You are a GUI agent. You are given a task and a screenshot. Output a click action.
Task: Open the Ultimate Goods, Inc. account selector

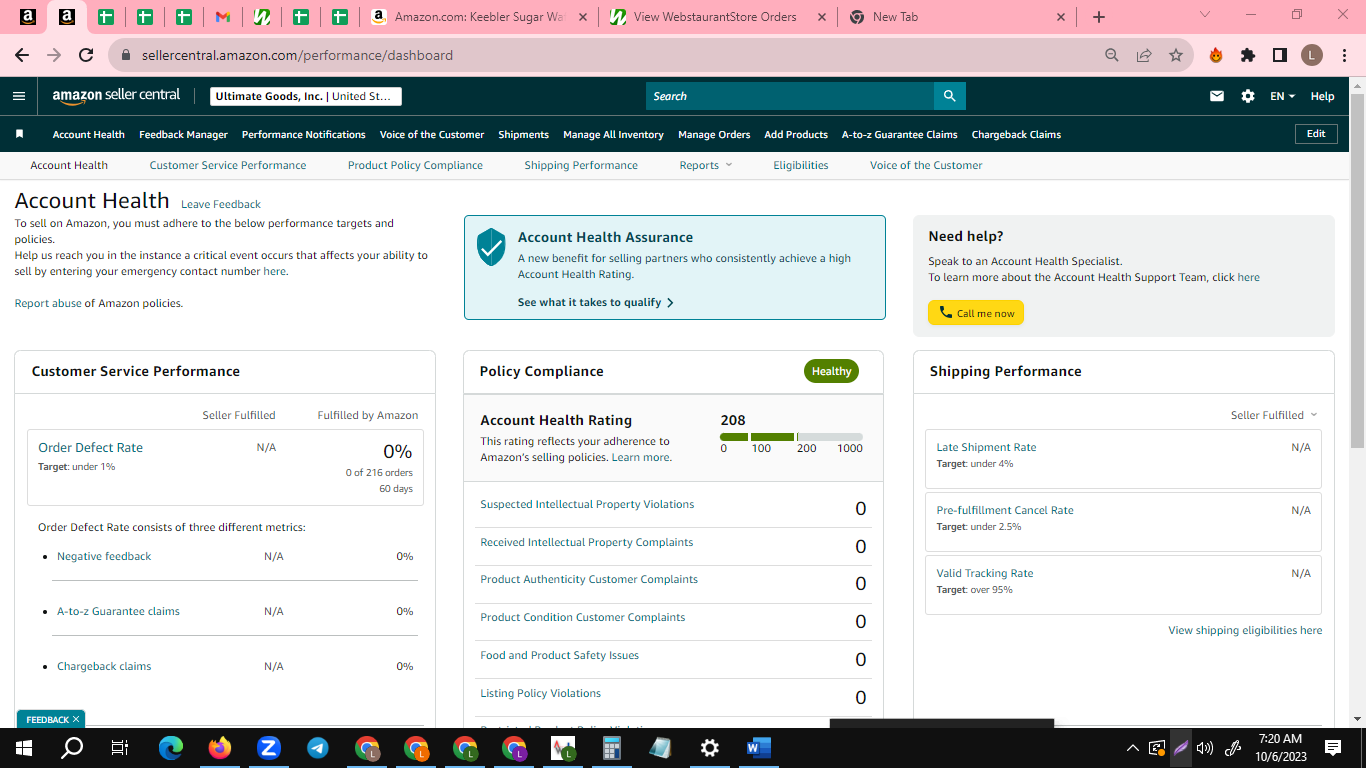(306, 96)
